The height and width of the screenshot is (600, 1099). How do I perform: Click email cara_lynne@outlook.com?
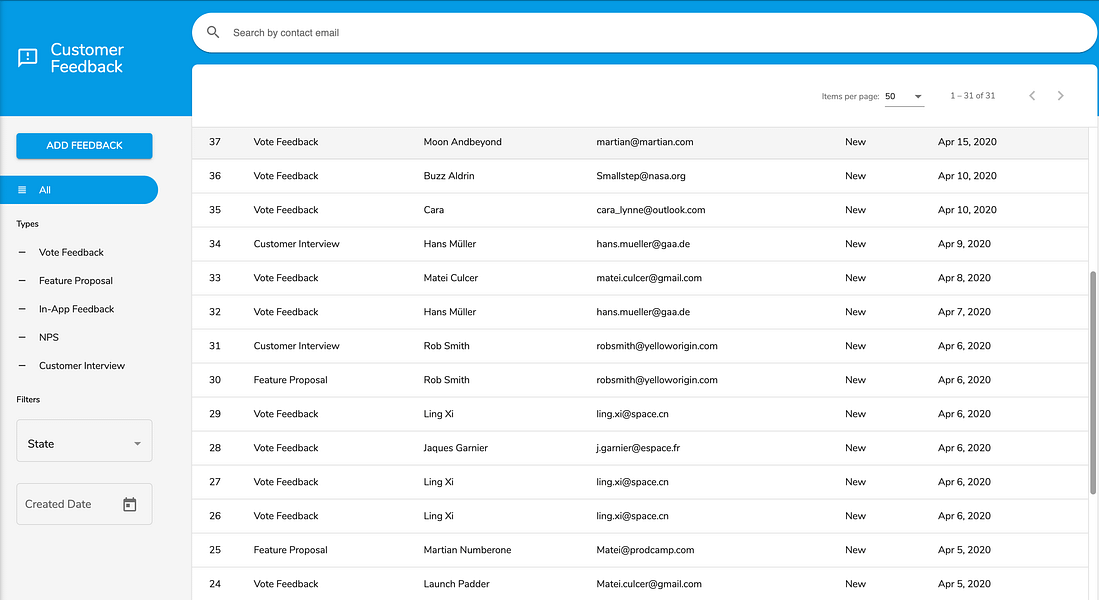pos(650,210)
